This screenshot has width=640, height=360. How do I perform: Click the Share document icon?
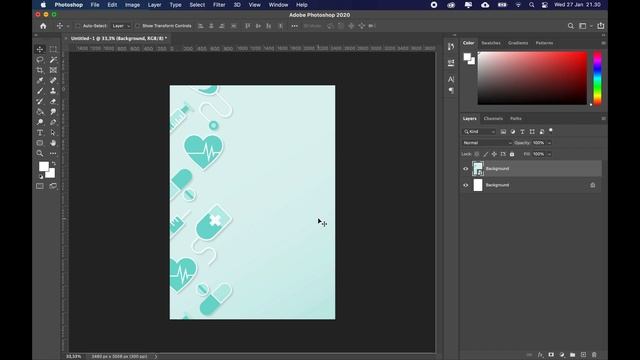coord(601,26)
